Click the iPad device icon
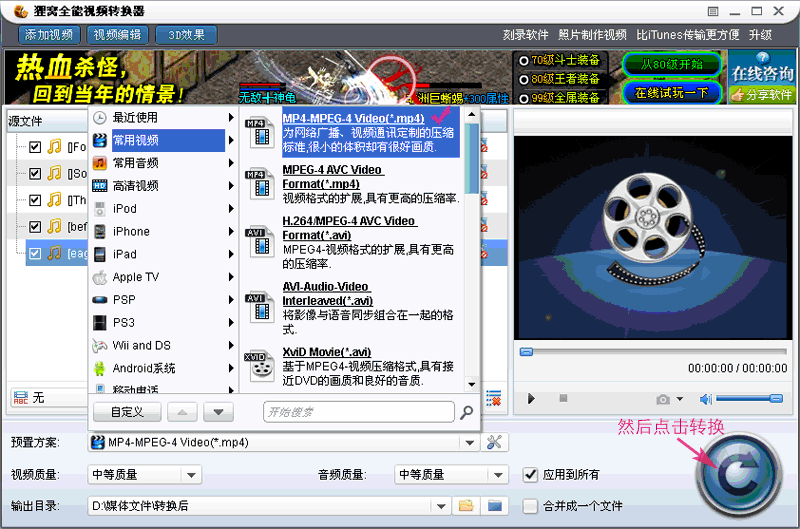The image size is (800, 529). 100,254
